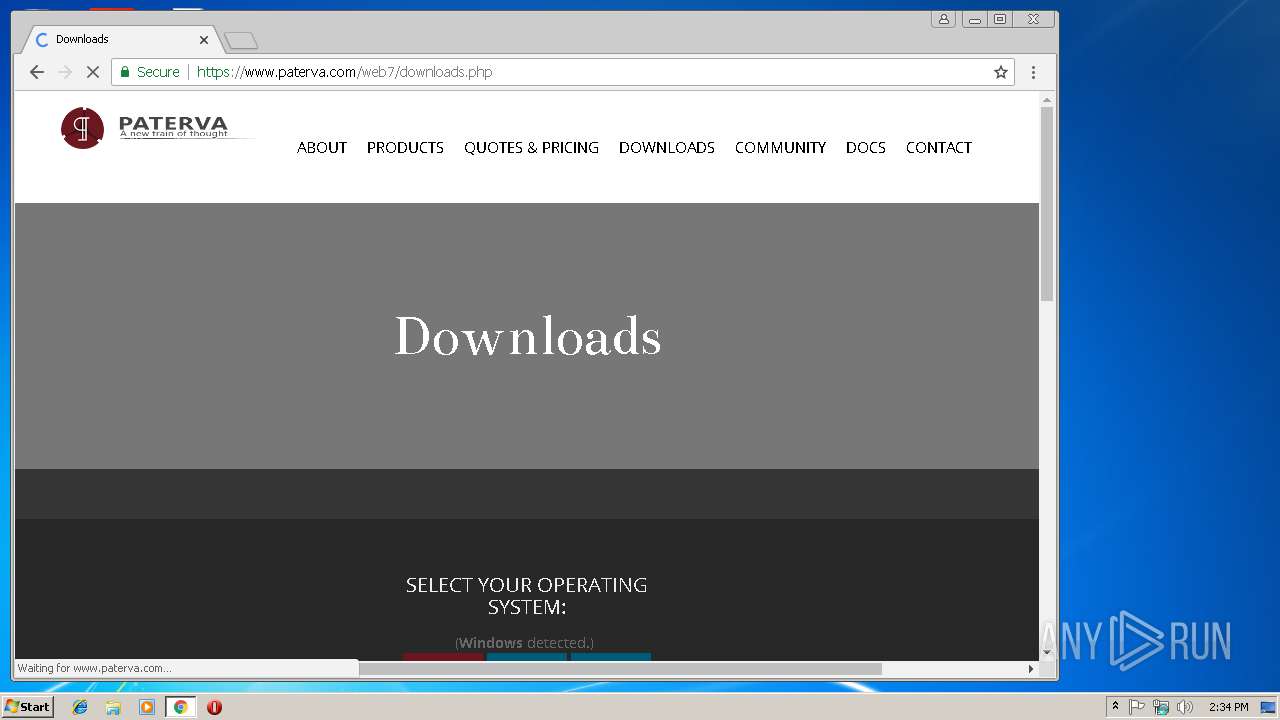Click the volume speaker icon
This screenshot has height=720, width=1280.
[x=1185, y=707]
